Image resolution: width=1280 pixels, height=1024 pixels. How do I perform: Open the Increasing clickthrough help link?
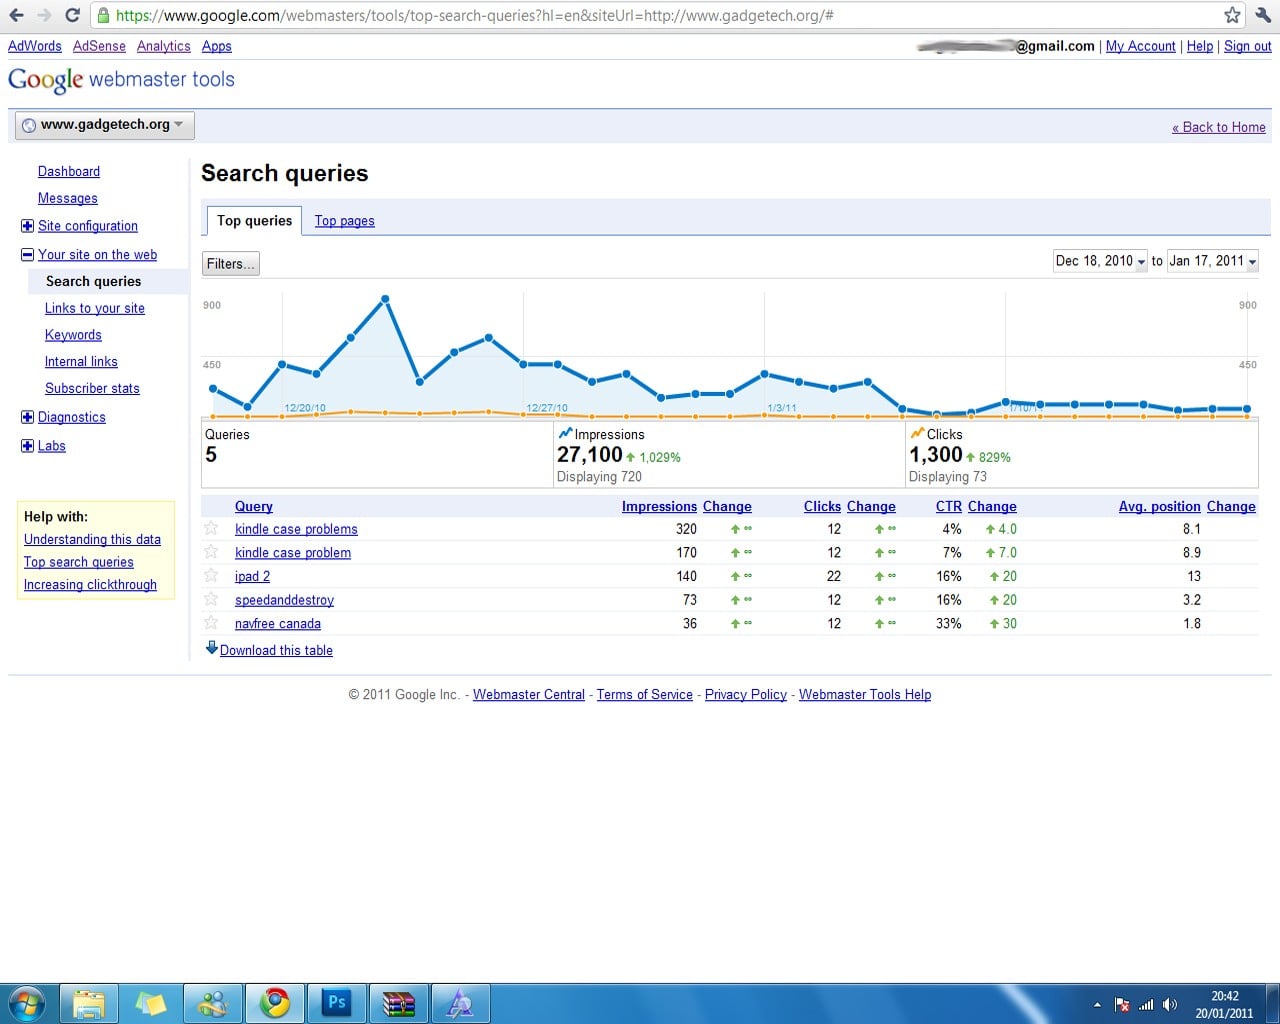pyautogui.click(x=90, y=585)
